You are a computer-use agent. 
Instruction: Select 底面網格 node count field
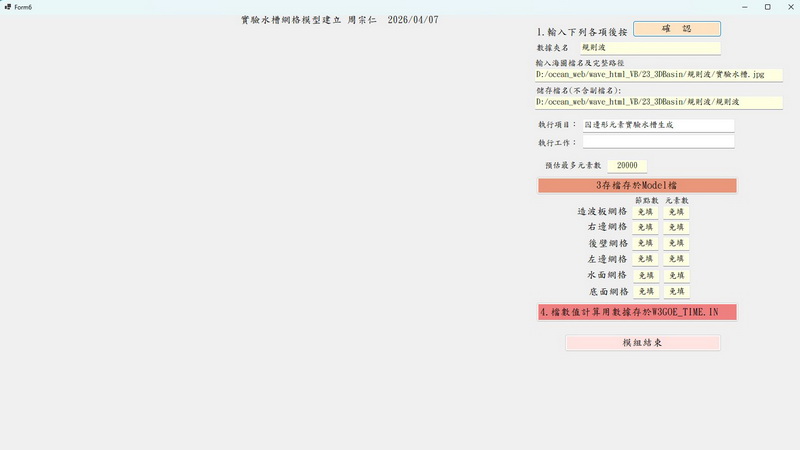[x=645, y=292]
